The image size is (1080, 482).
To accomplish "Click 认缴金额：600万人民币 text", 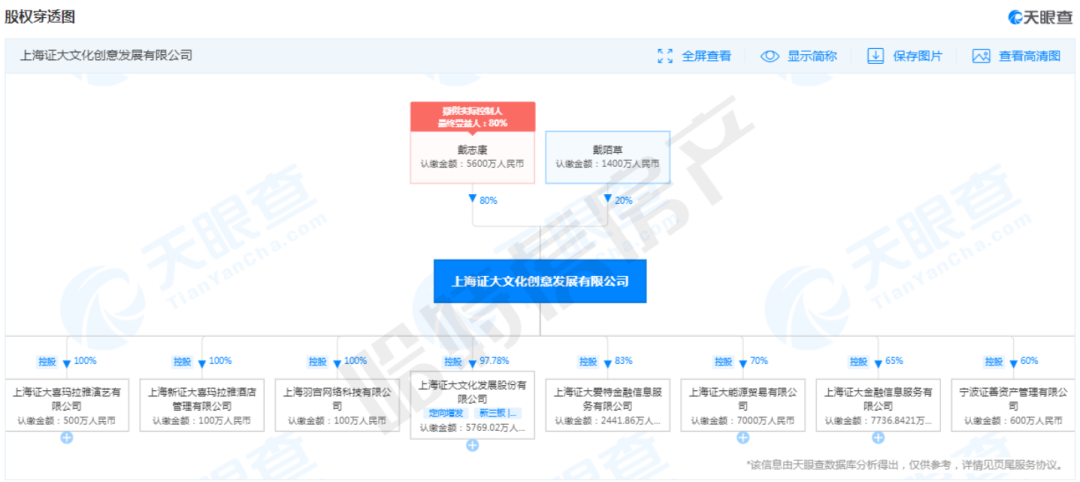I will coord(1013,420).
